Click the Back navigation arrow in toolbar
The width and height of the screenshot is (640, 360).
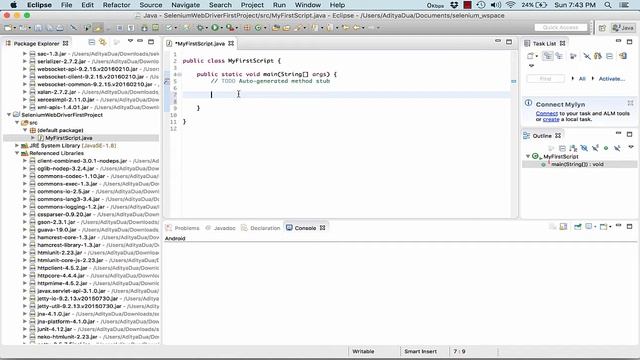pos(356,28)
